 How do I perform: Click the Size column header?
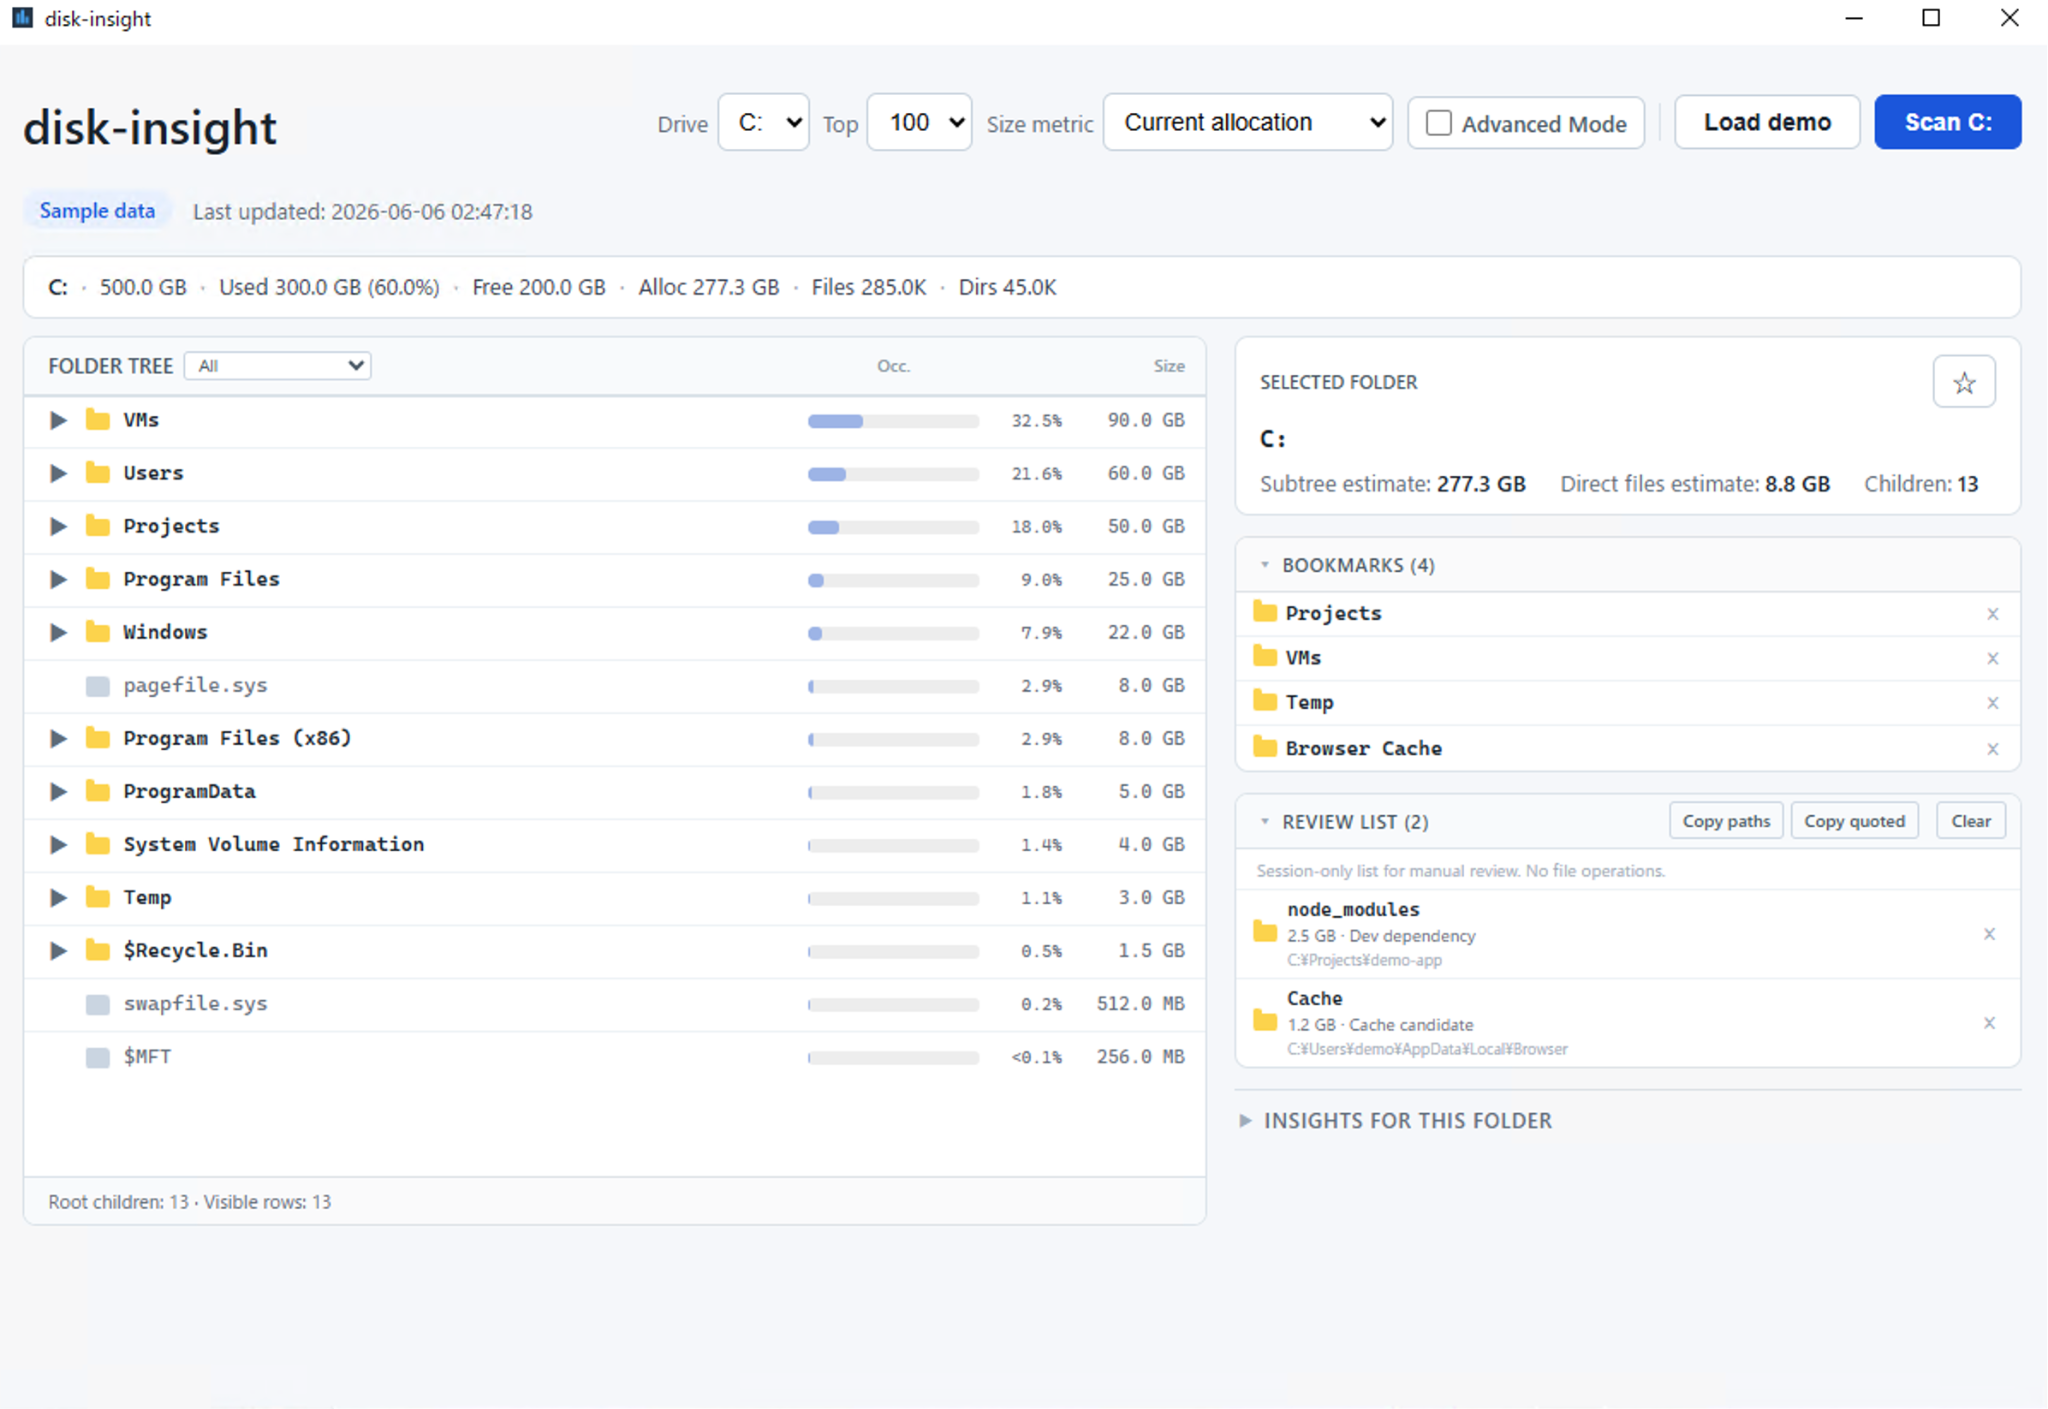pyautogui.click(x=1168, y=366)
